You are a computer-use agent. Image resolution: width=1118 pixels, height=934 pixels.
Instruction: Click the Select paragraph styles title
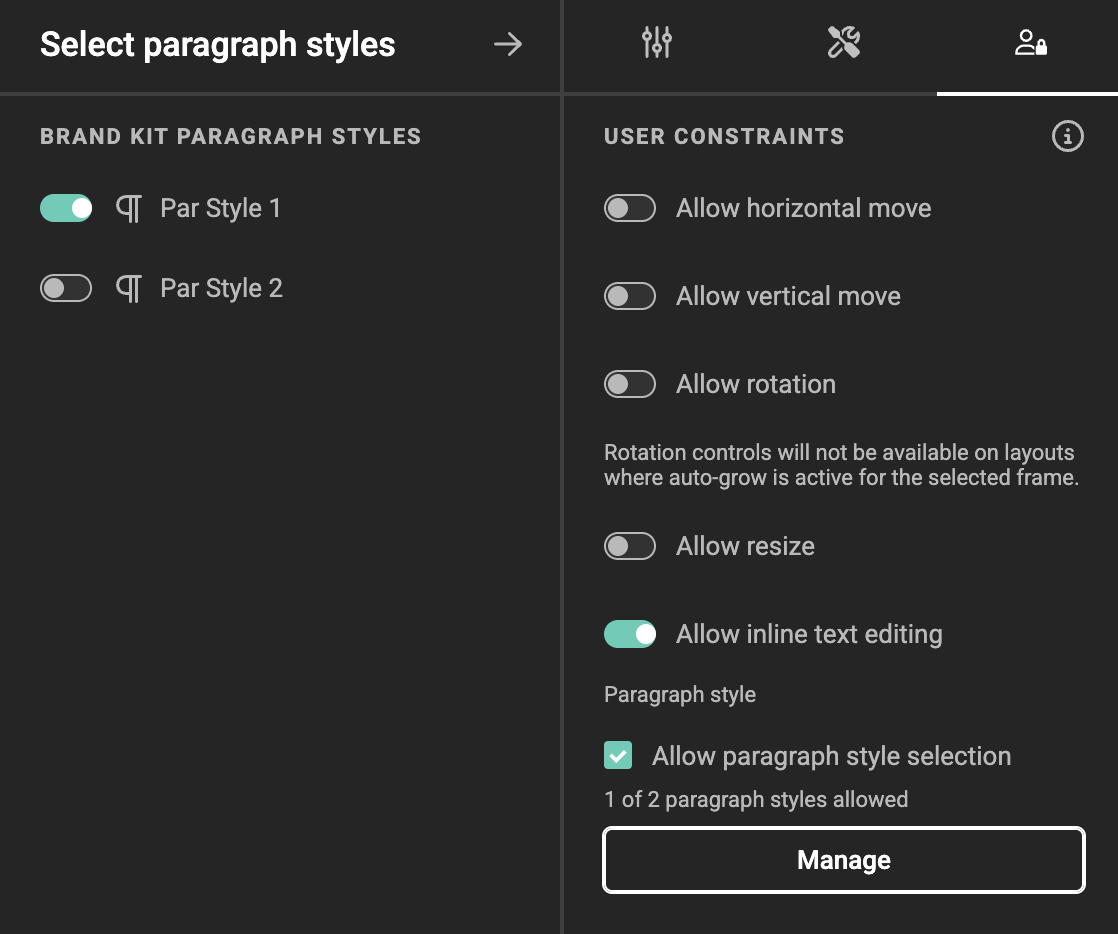click(216, 44)
